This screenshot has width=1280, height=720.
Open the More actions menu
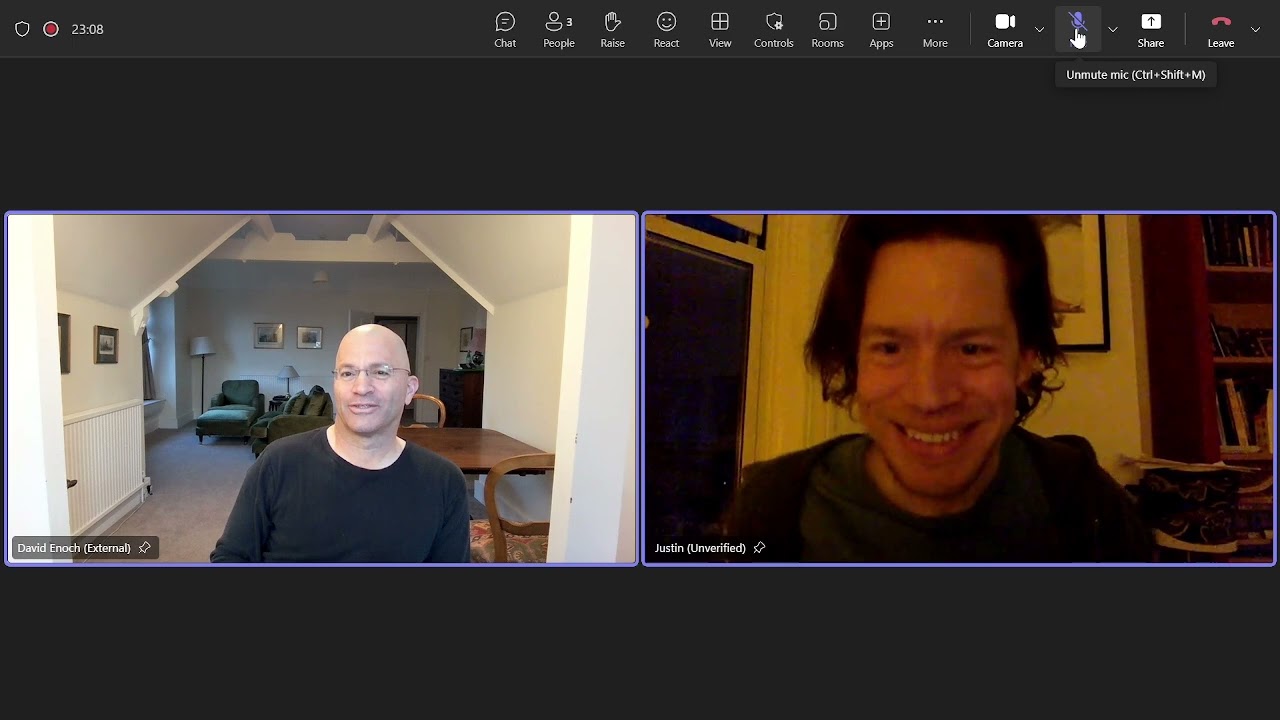point(935,29)
